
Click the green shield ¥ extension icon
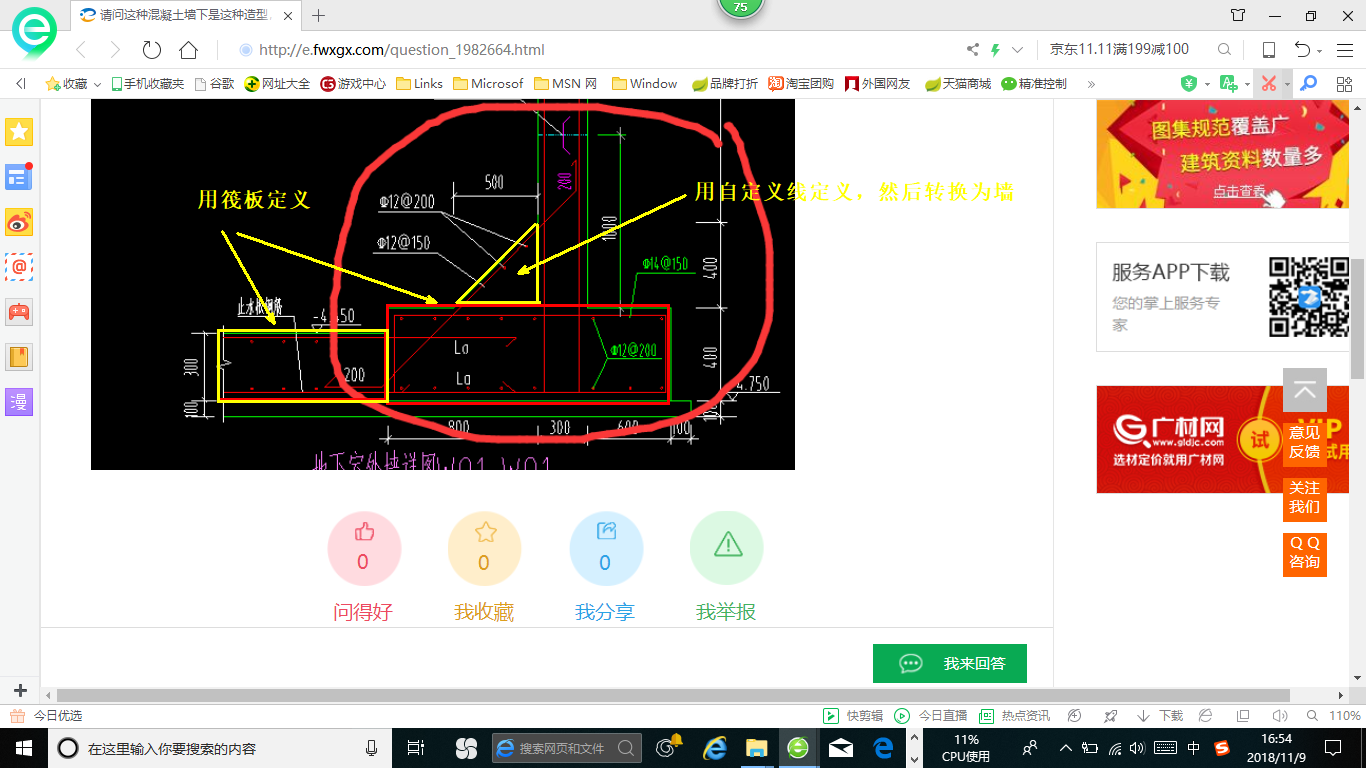[x=1189, y=84]
